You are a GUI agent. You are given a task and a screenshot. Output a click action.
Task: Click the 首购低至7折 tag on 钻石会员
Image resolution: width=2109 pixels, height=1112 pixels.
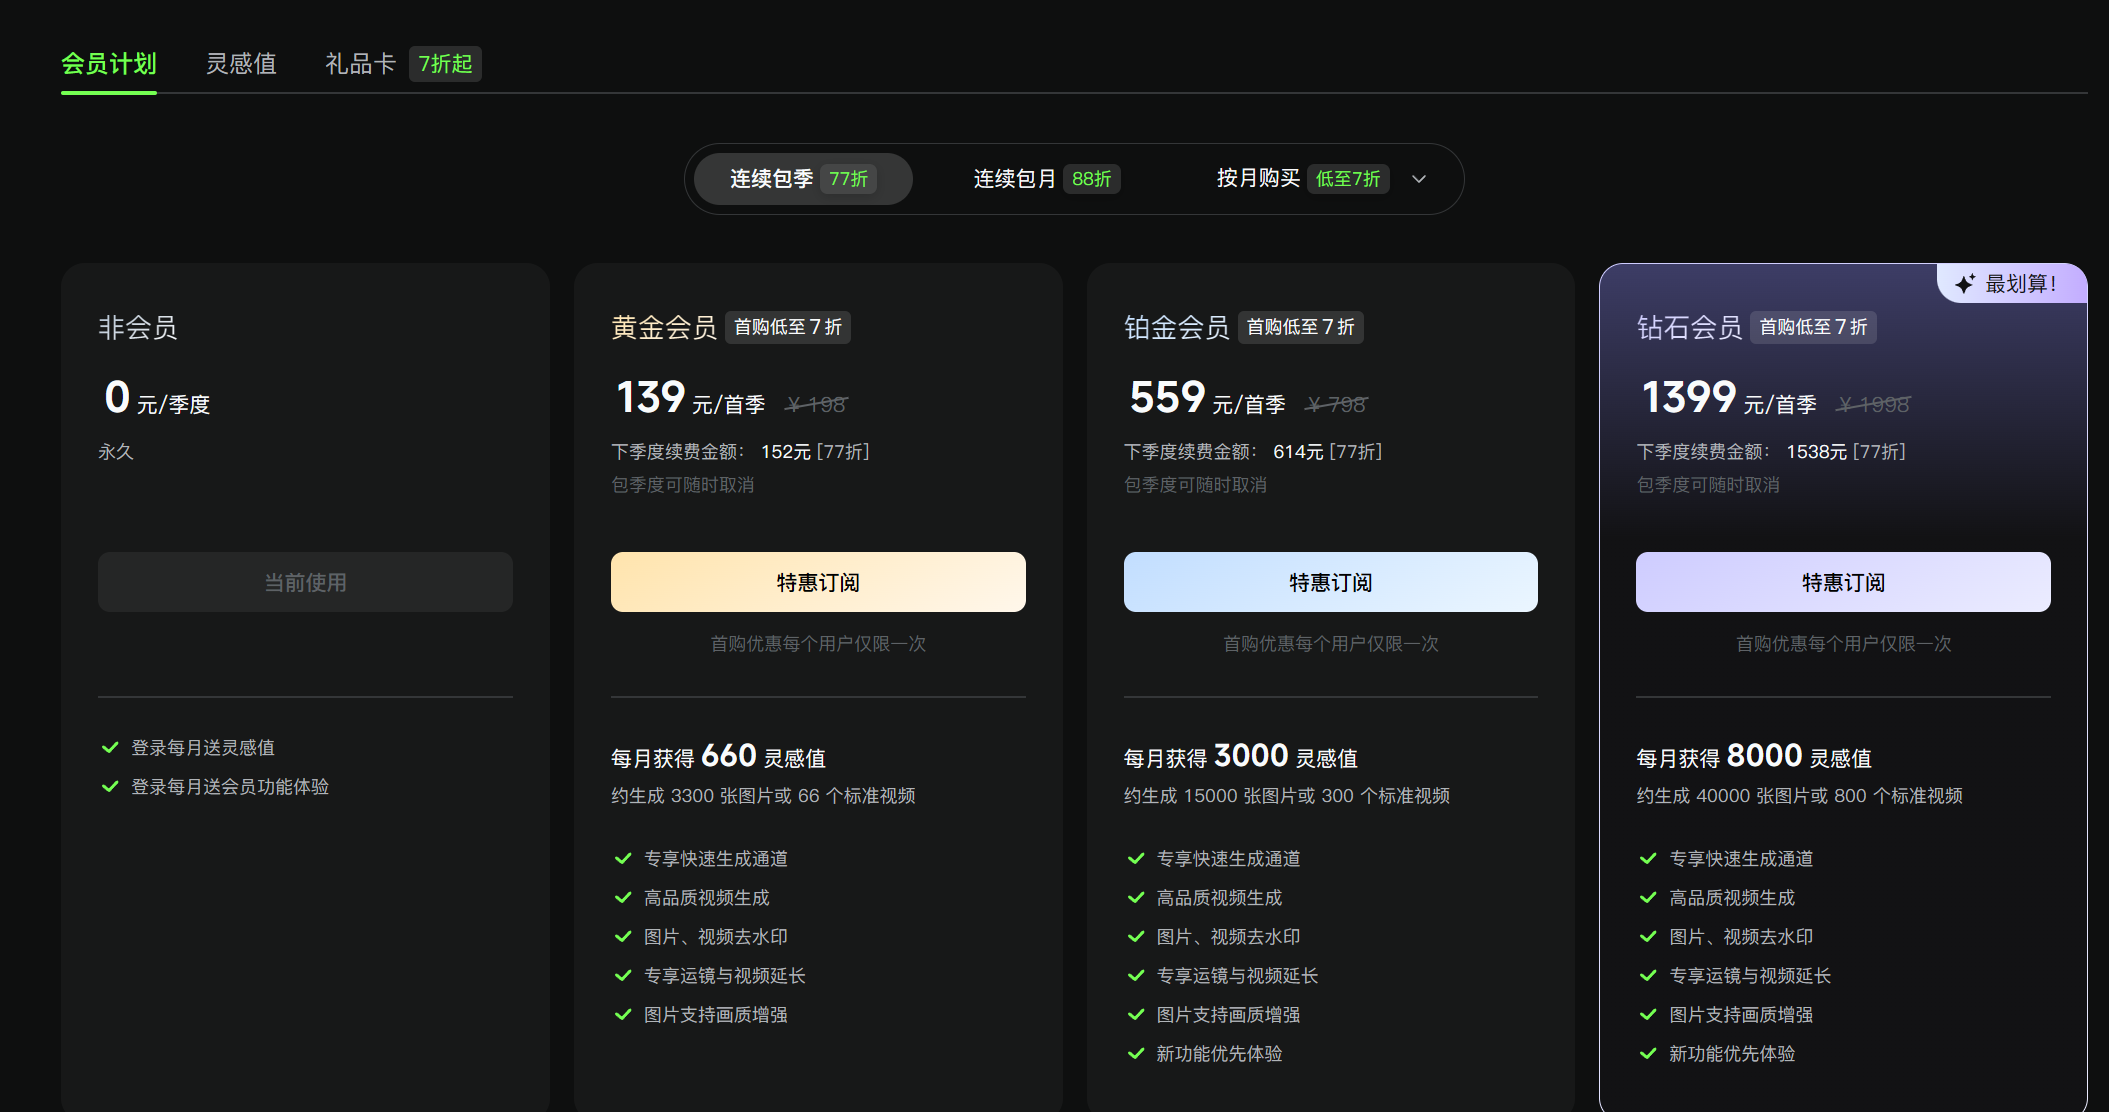pyautogui.click(x=1813, y=327)
